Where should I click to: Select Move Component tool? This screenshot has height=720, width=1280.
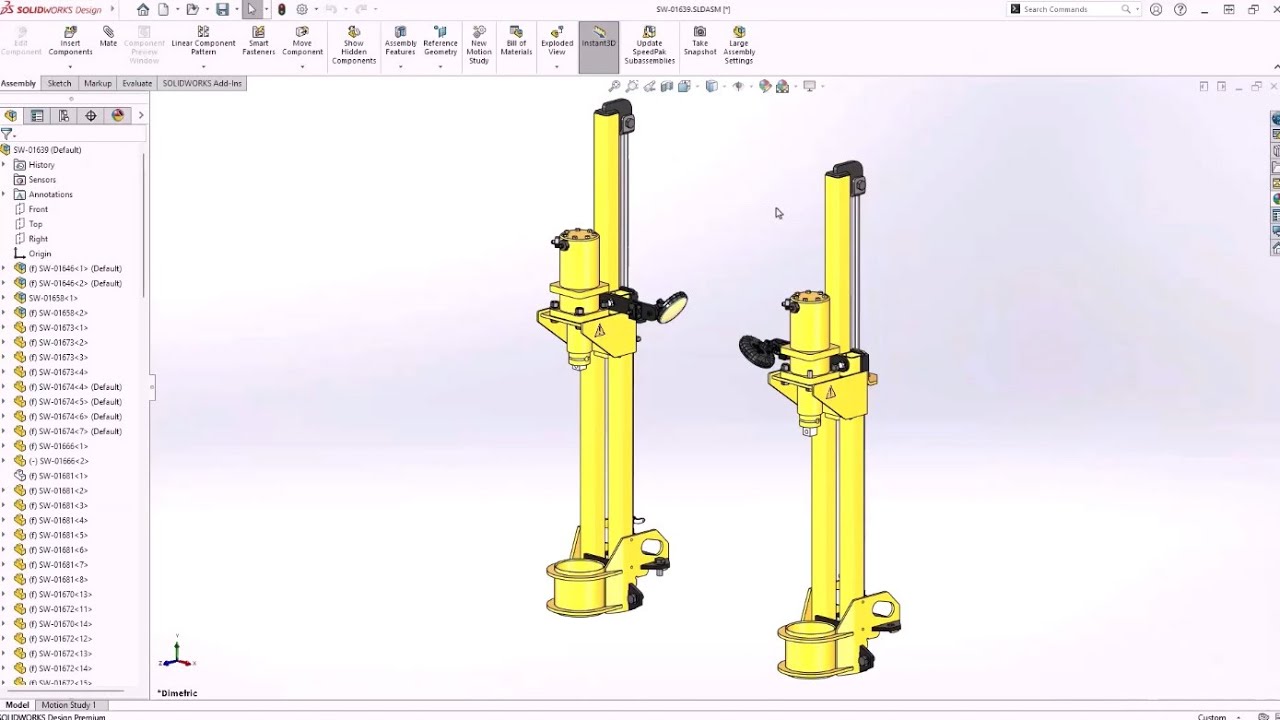coord(302,41)
